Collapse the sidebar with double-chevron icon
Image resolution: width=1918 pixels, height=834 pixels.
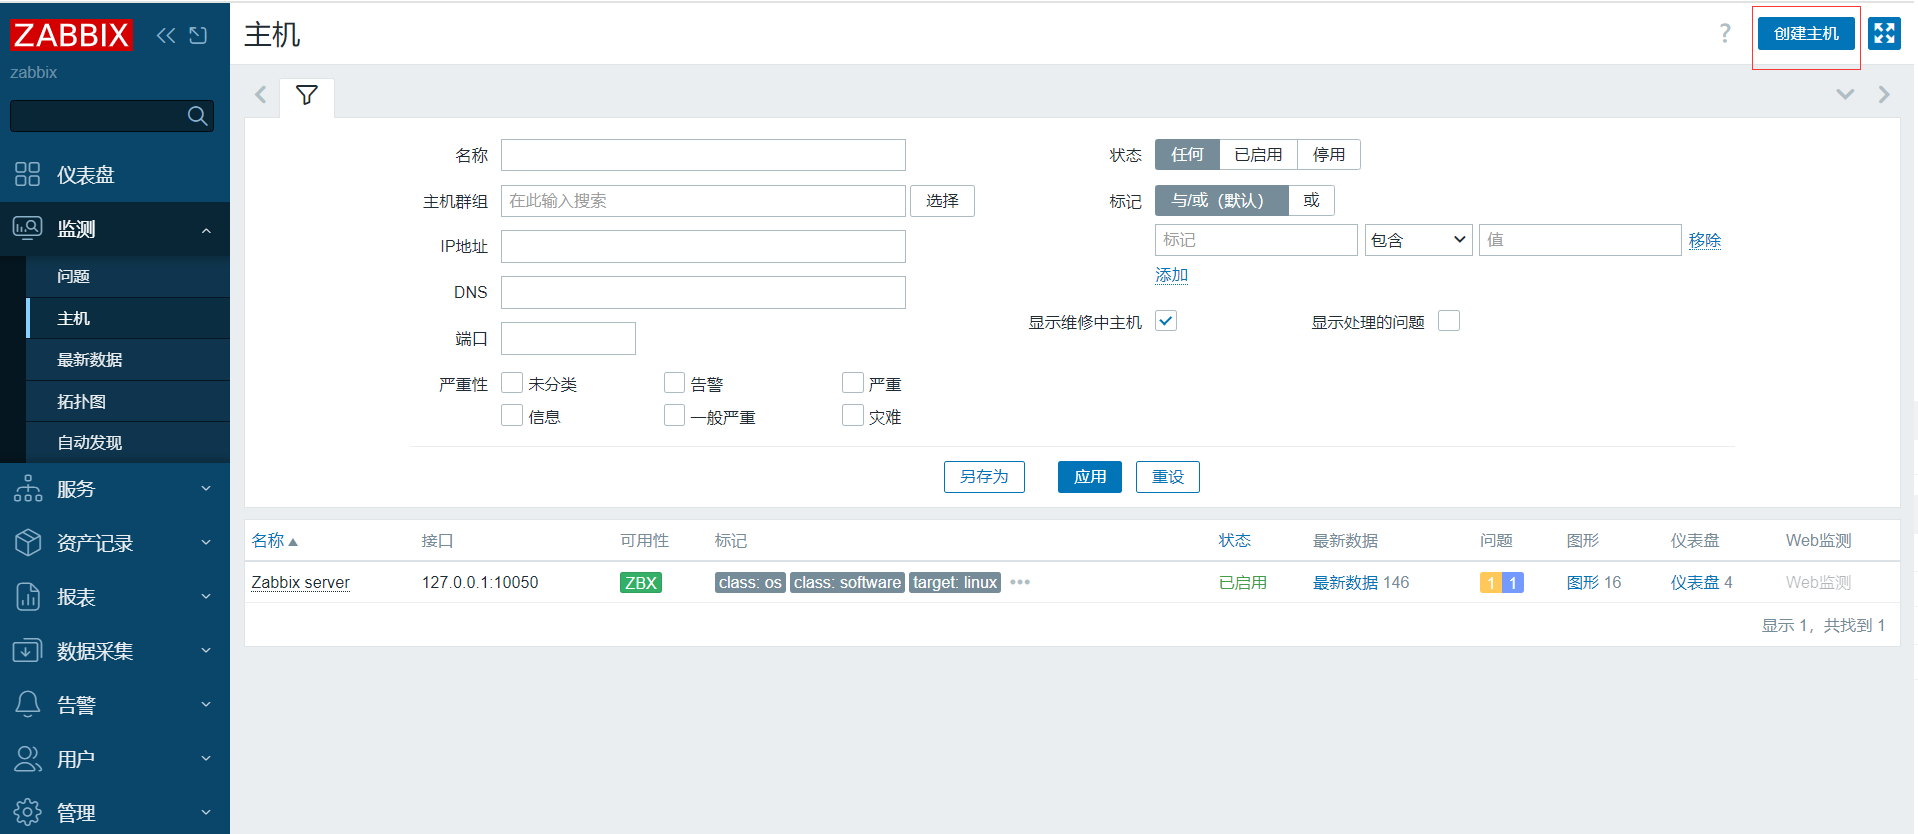pos(166,36)
